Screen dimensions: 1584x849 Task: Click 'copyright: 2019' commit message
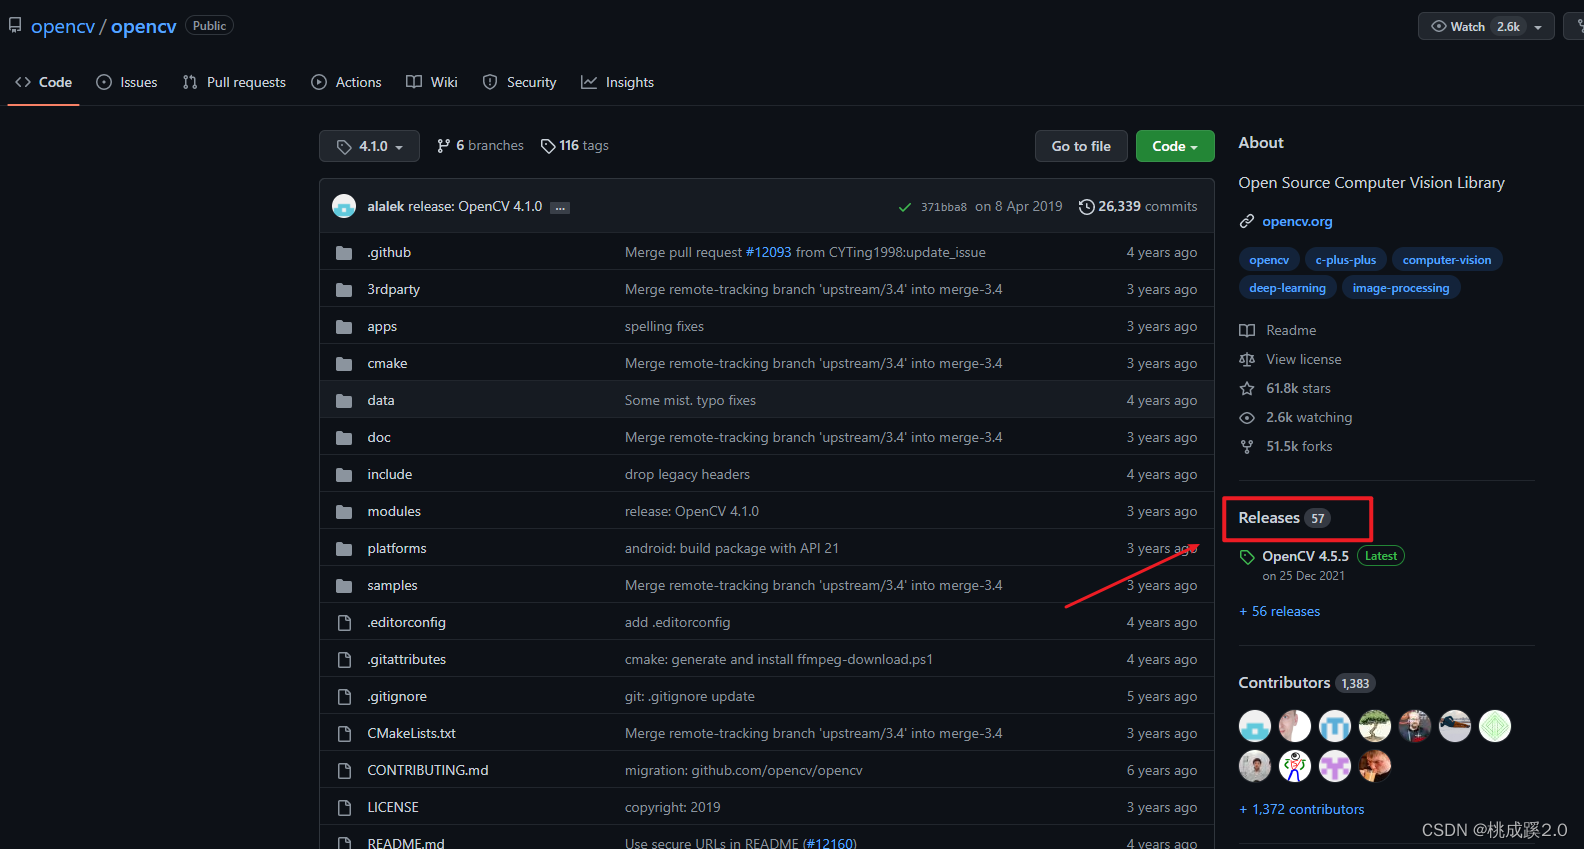point(672,808)
